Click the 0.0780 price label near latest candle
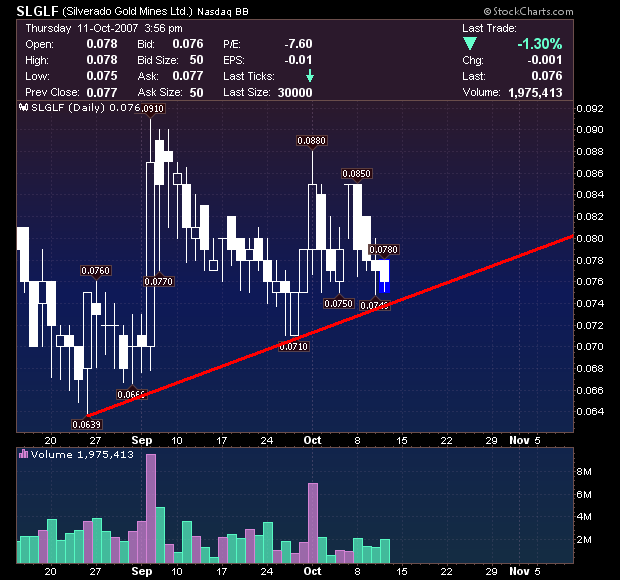Image resolution: width=620 pixels, height=580 pixels. (384, 249)
